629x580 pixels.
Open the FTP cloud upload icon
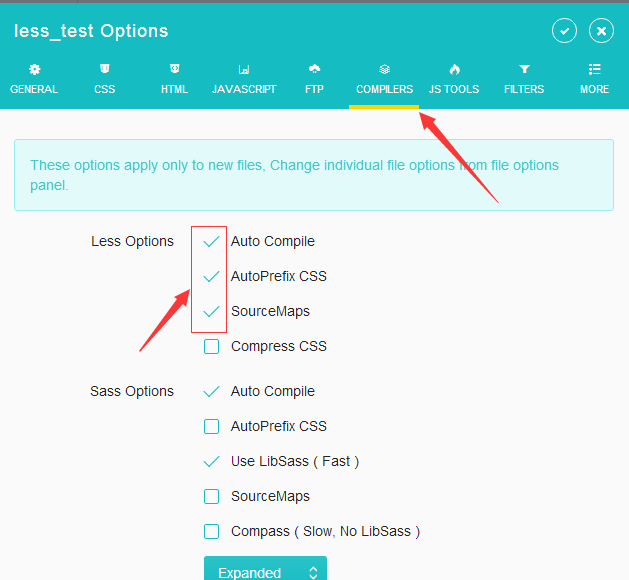click(x=314, y=69)
